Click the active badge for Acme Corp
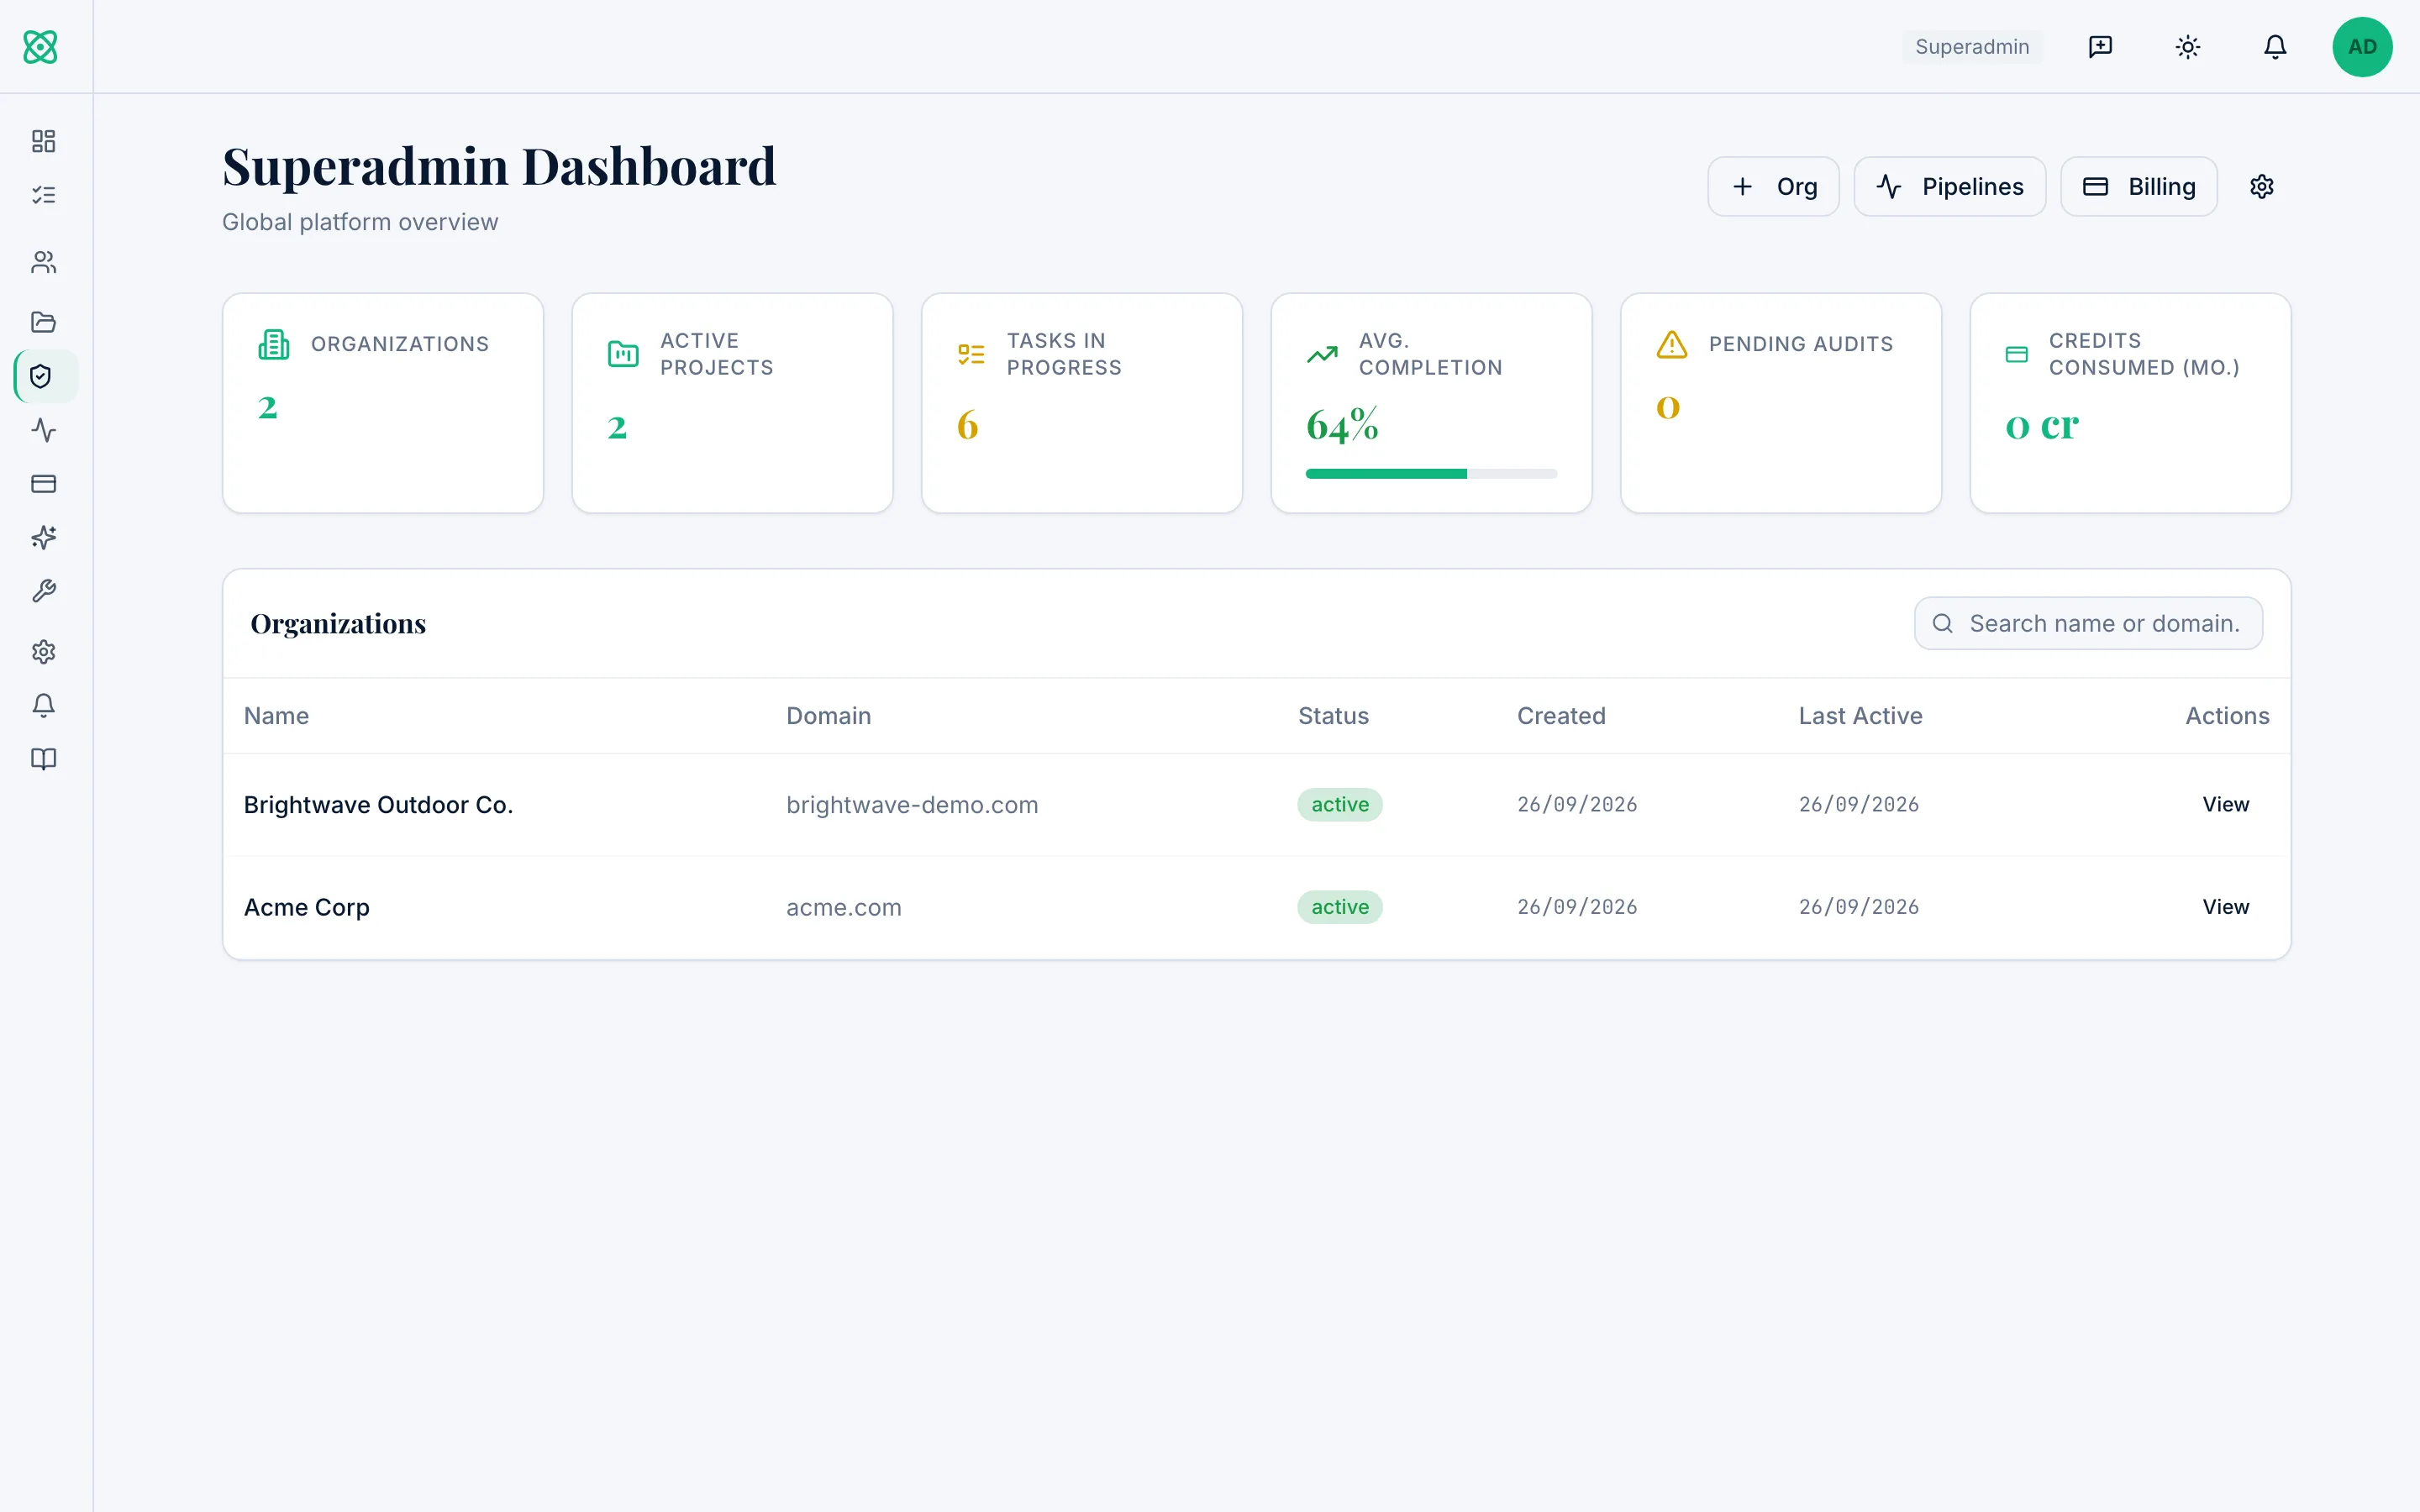The height and width of the screenshot is (1512, 2420). pos(1340,907)
